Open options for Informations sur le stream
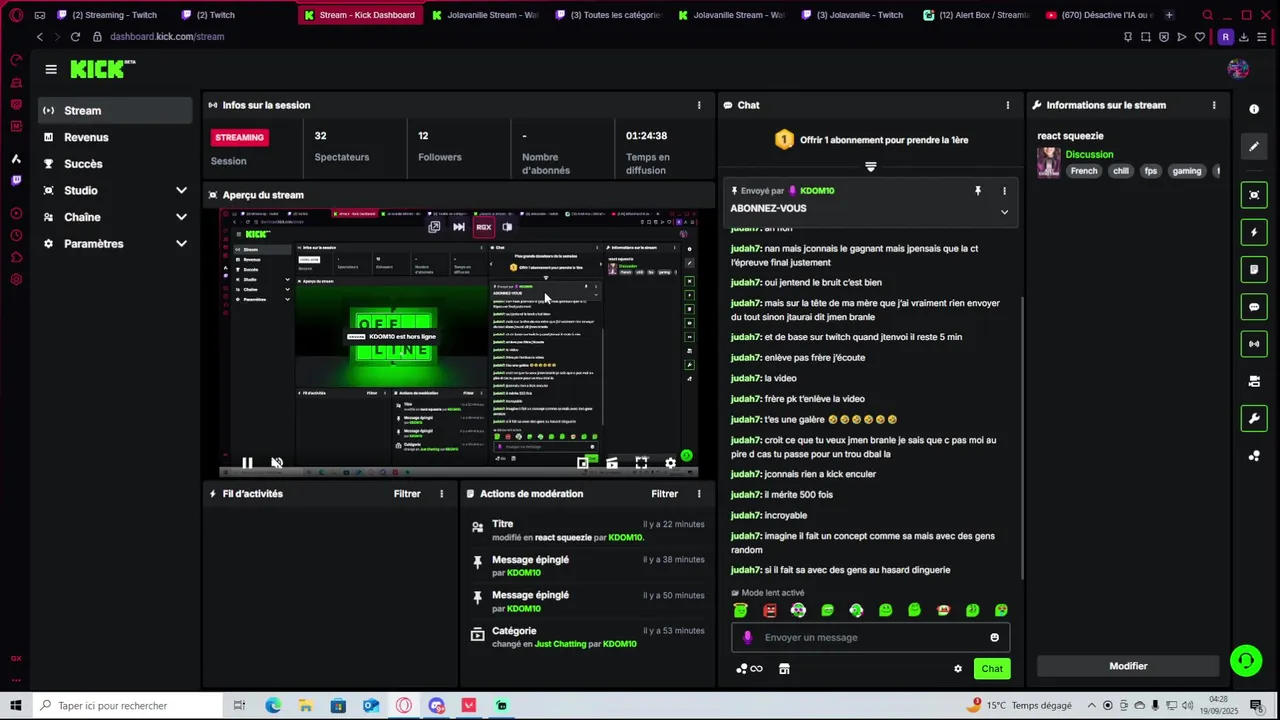This screenshot has width=1280, height=720. click(1214, 105)
